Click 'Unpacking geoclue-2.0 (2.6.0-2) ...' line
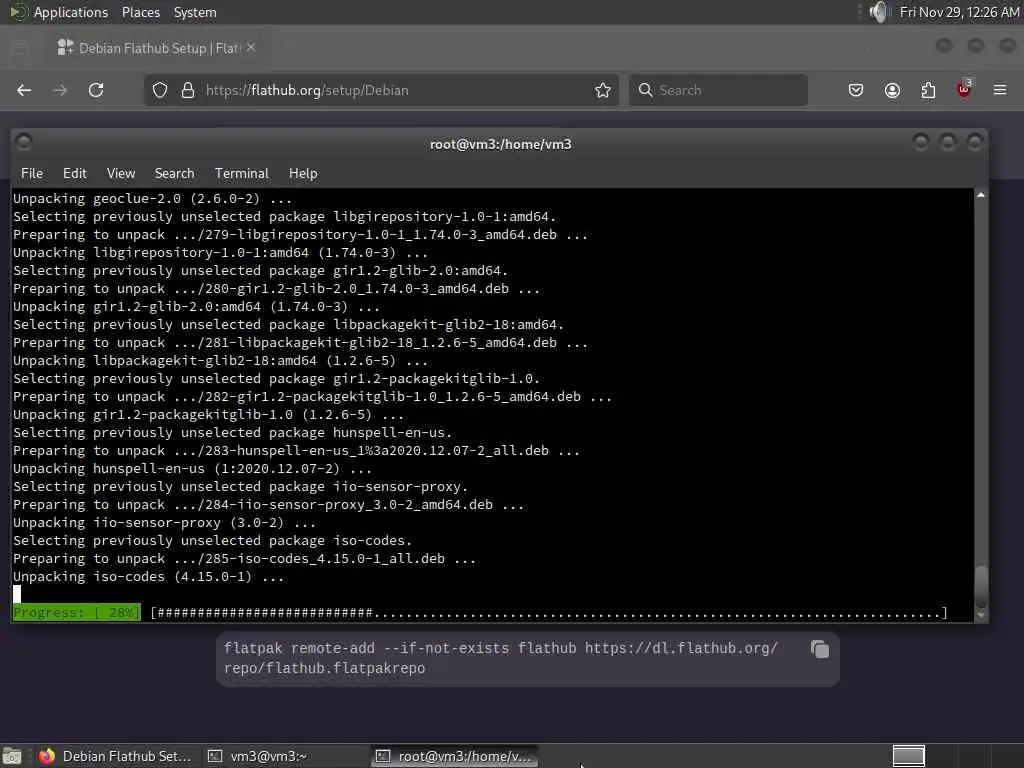 152,199
